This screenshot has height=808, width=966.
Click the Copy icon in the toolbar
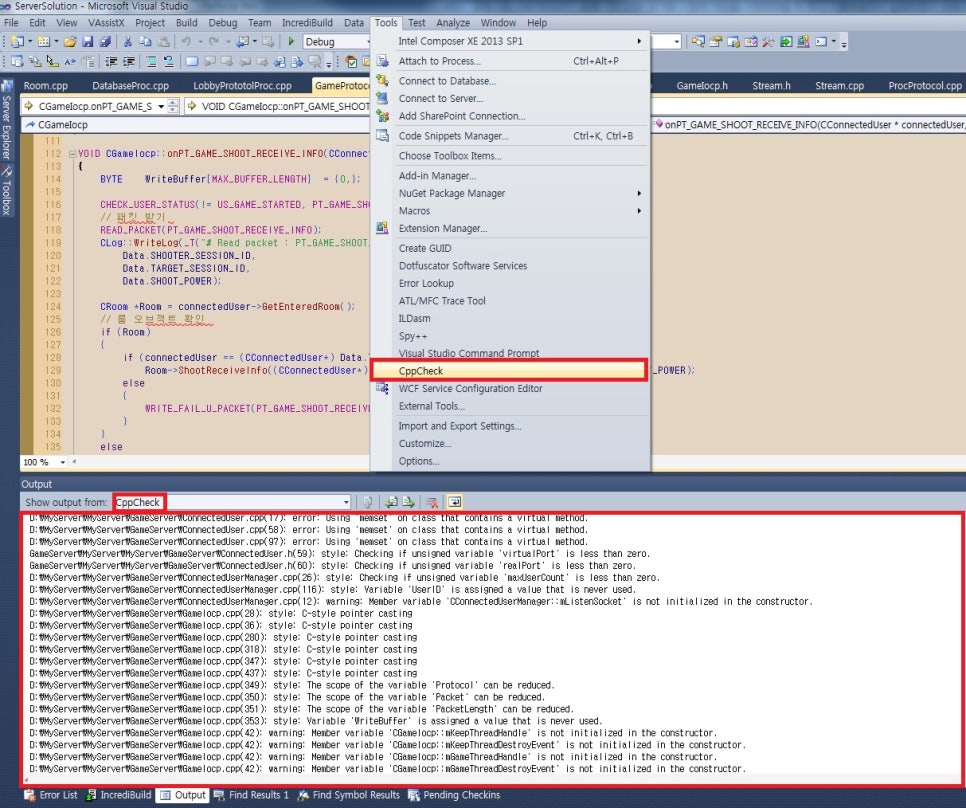(x=145, y=41)
